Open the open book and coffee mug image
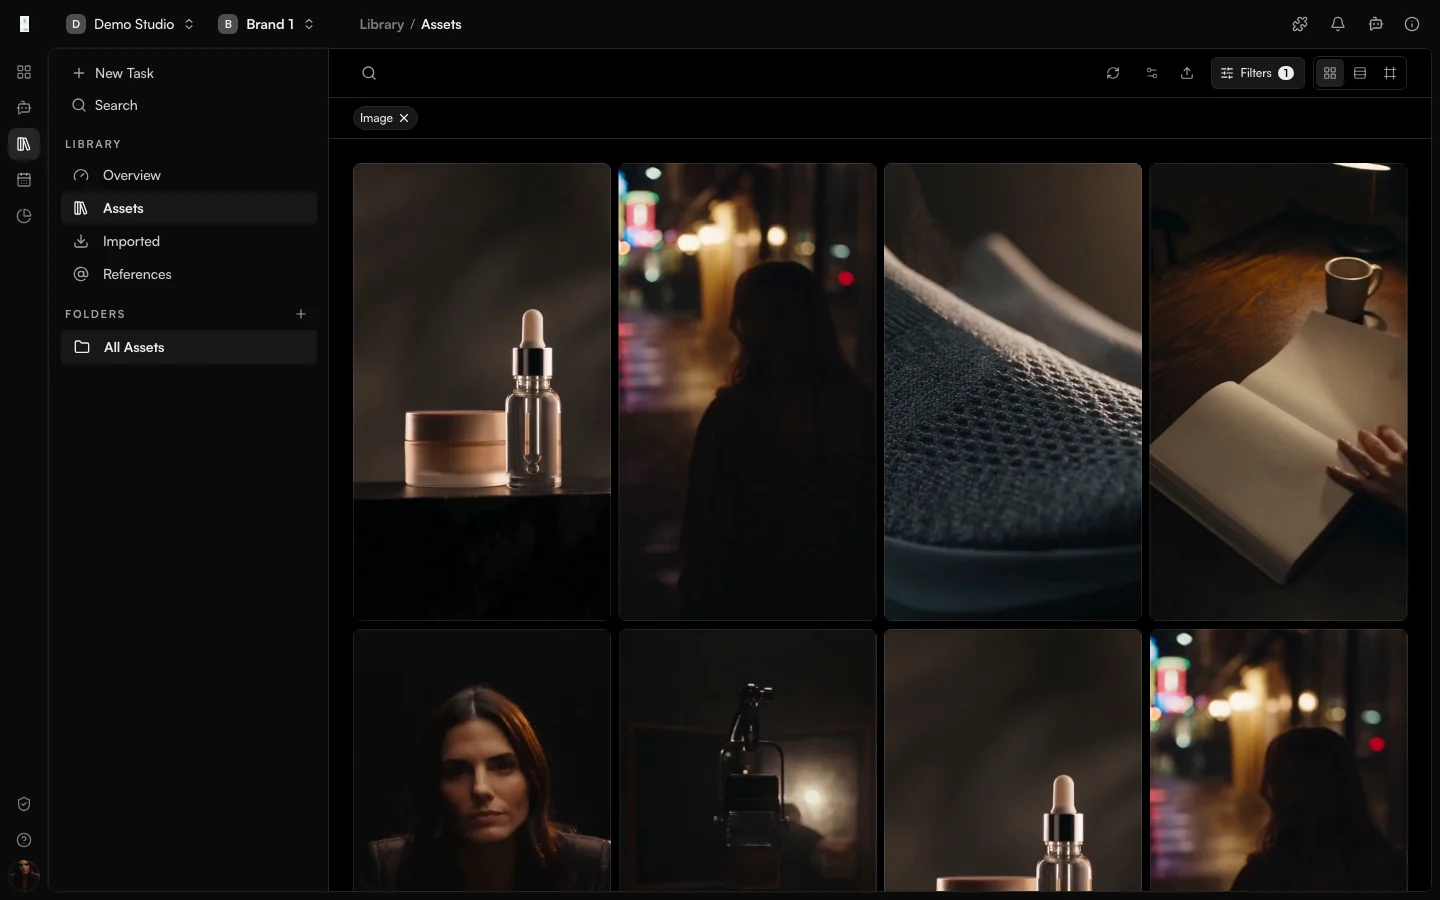This screenshot has height=900, width=1440. [x=1278, y=392]
